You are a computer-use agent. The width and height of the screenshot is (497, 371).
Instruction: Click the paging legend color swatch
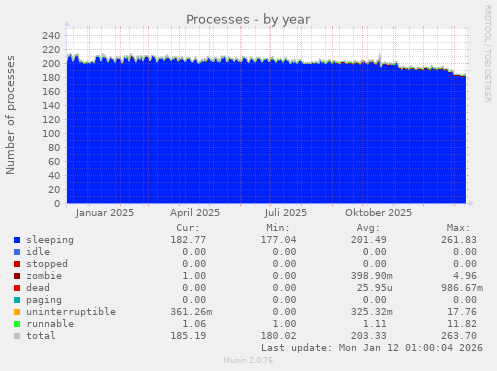click(17, 300)
